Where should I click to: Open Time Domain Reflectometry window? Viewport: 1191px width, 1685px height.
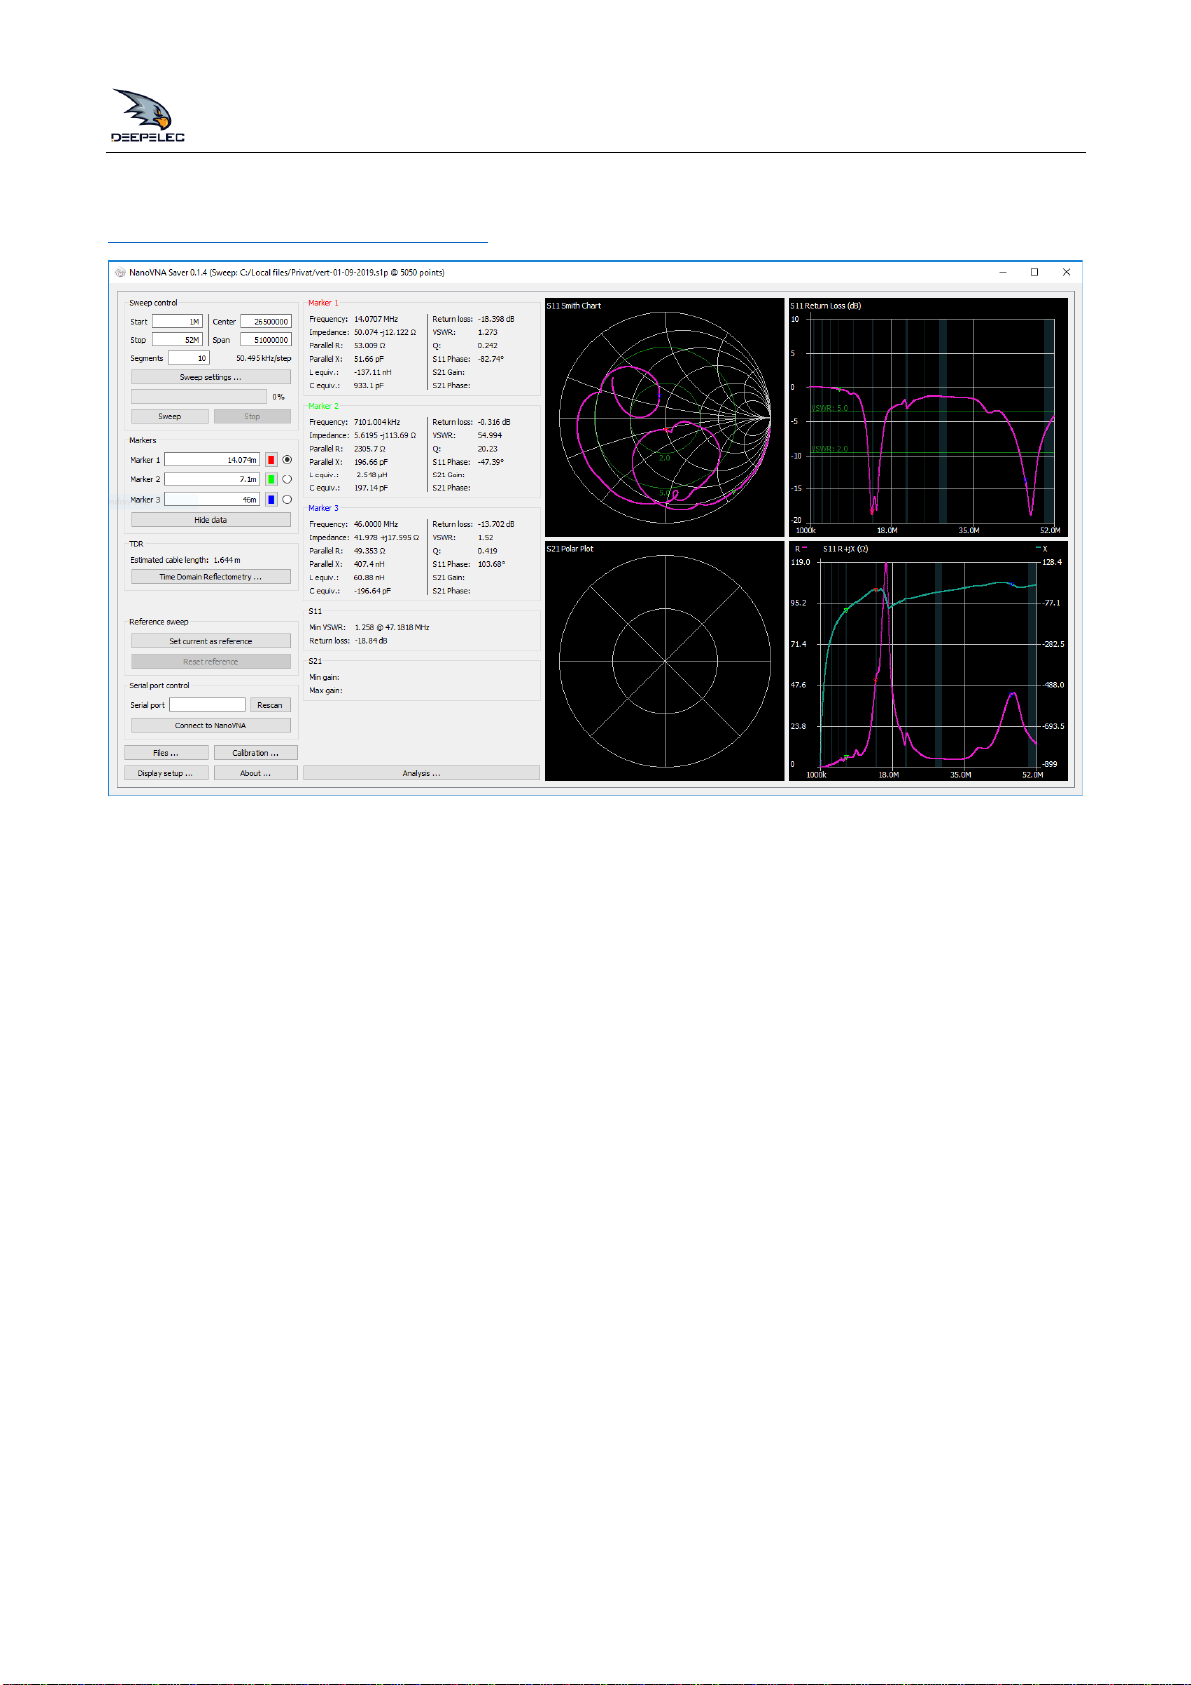click(211, 577)
